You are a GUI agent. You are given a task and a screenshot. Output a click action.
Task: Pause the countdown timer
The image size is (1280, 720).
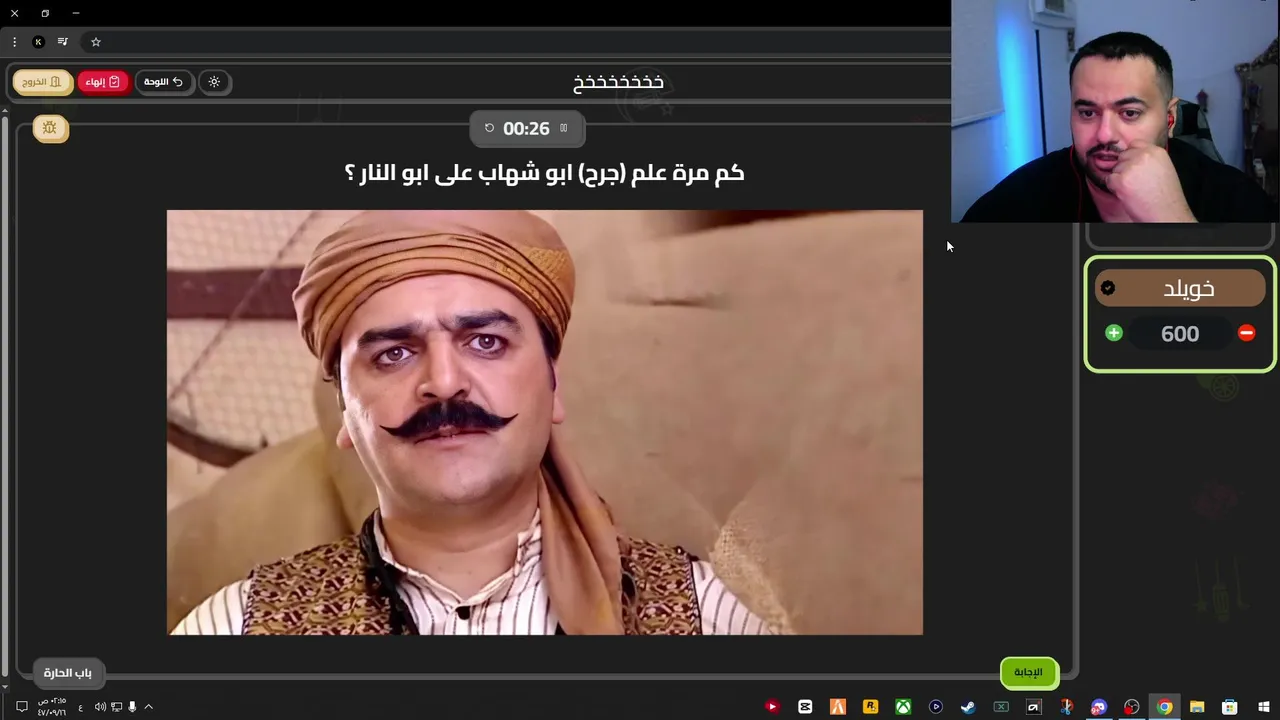point(563,128)
